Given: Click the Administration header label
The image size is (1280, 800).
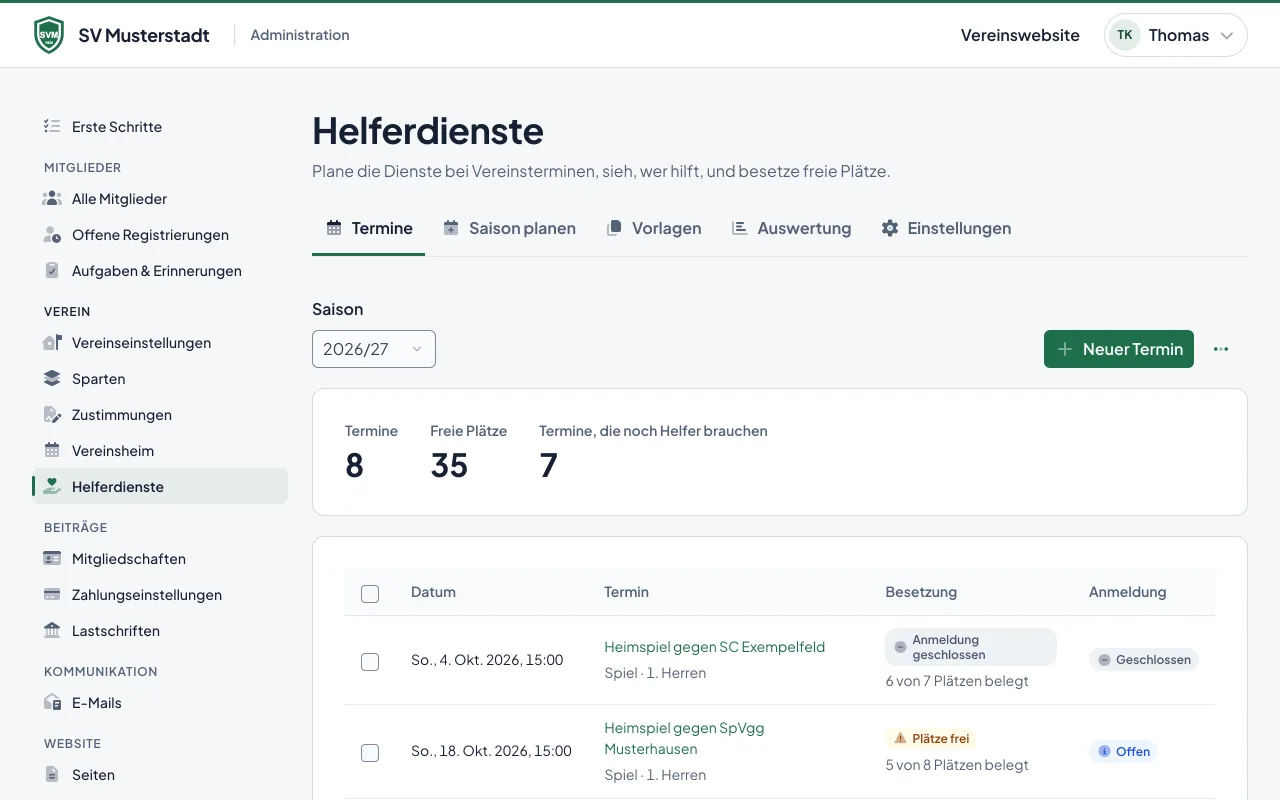Looking at the screenshot, I should [x=300, y=35].
